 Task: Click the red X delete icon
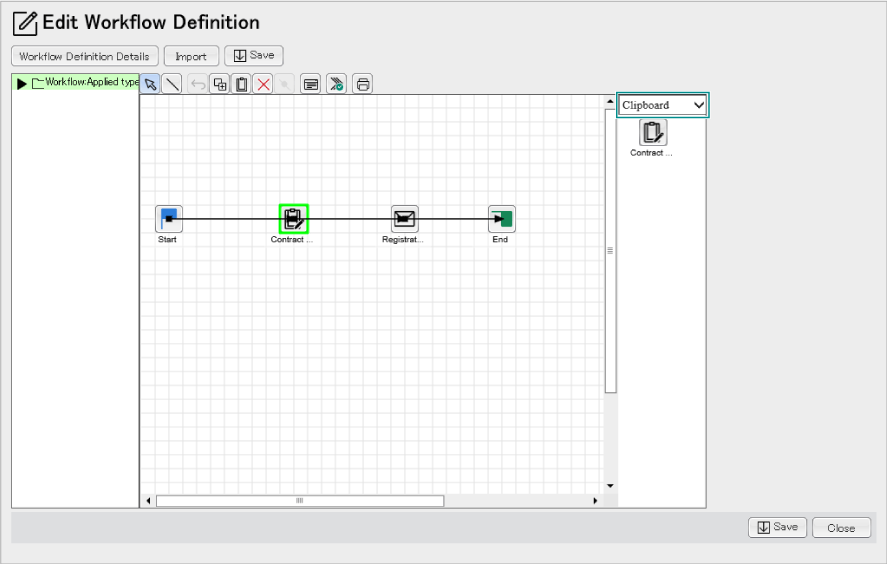[x=263, y=84]
